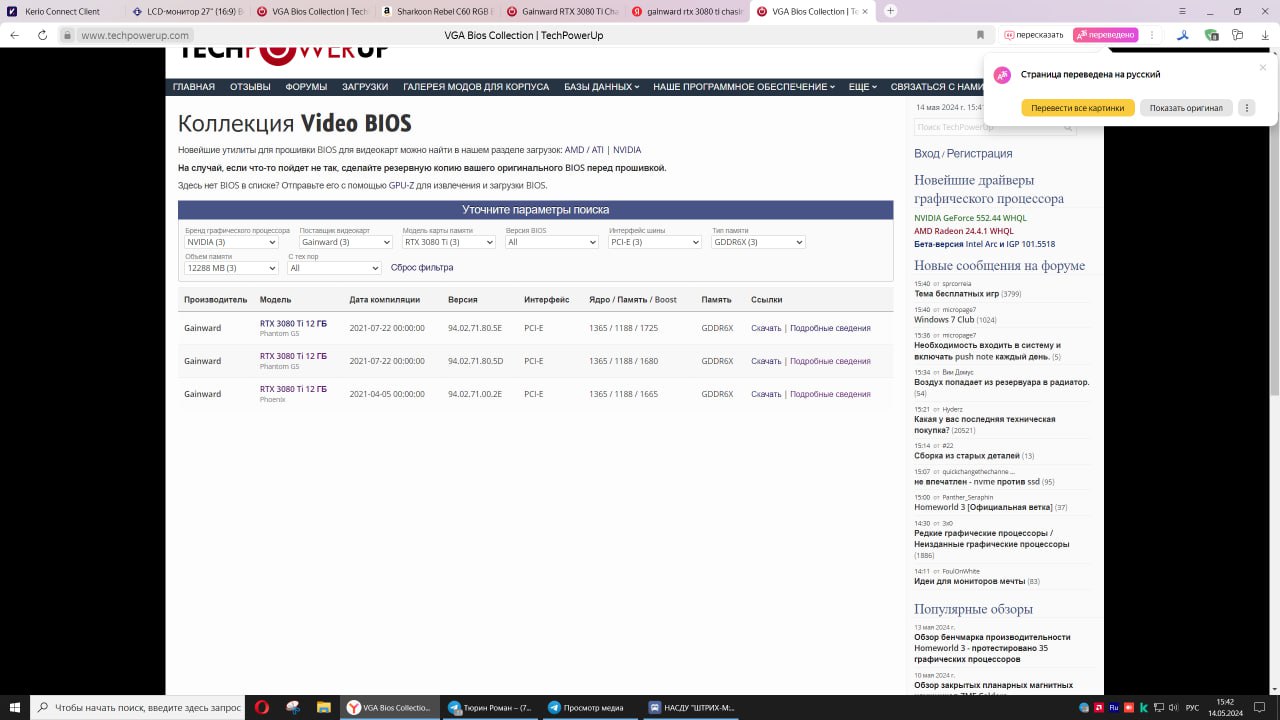
Task: Bookmark this page with the bookmark icon
Action: pyautogui.click(x=981, y=35)
